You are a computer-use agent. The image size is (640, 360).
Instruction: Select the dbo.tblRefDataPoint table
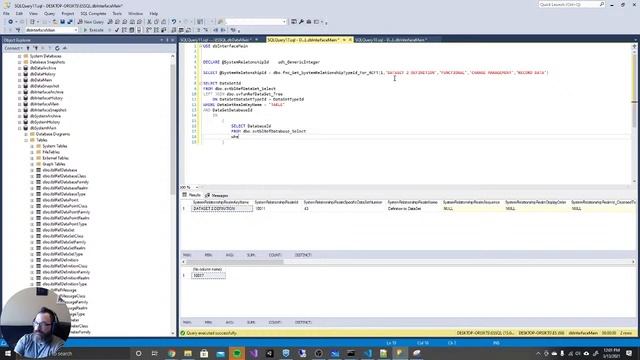pos(60,200)
